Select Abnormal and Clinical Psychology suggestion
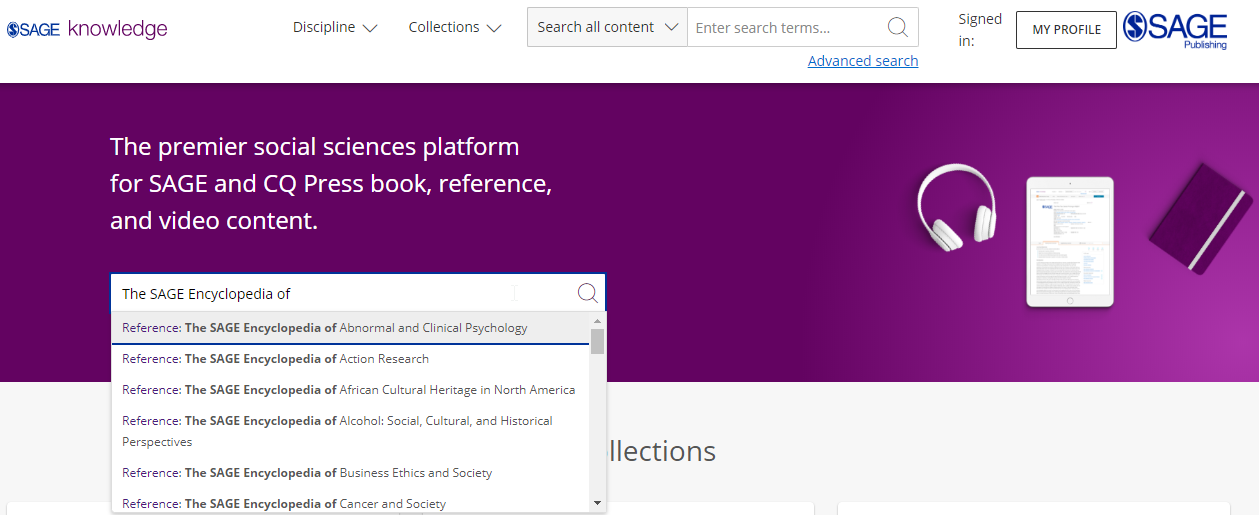1259x515 pixels. pyautogui.click(x=350, y=328)
